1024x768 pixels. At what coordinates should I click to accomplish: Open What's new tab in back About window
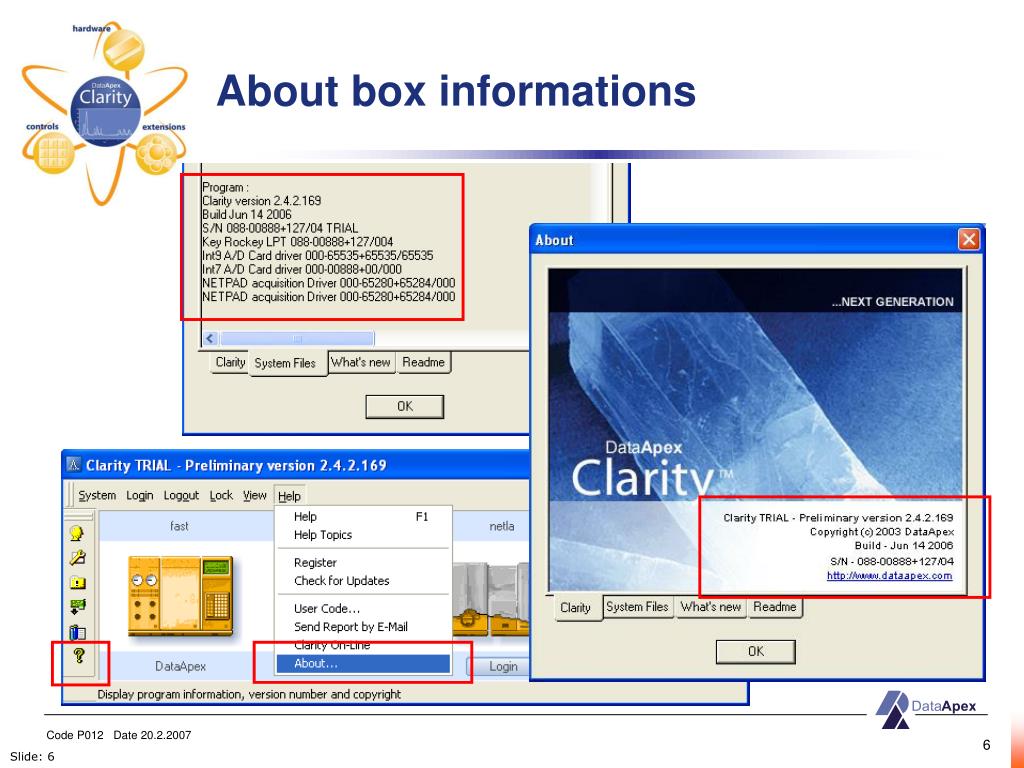click(360, 362)
